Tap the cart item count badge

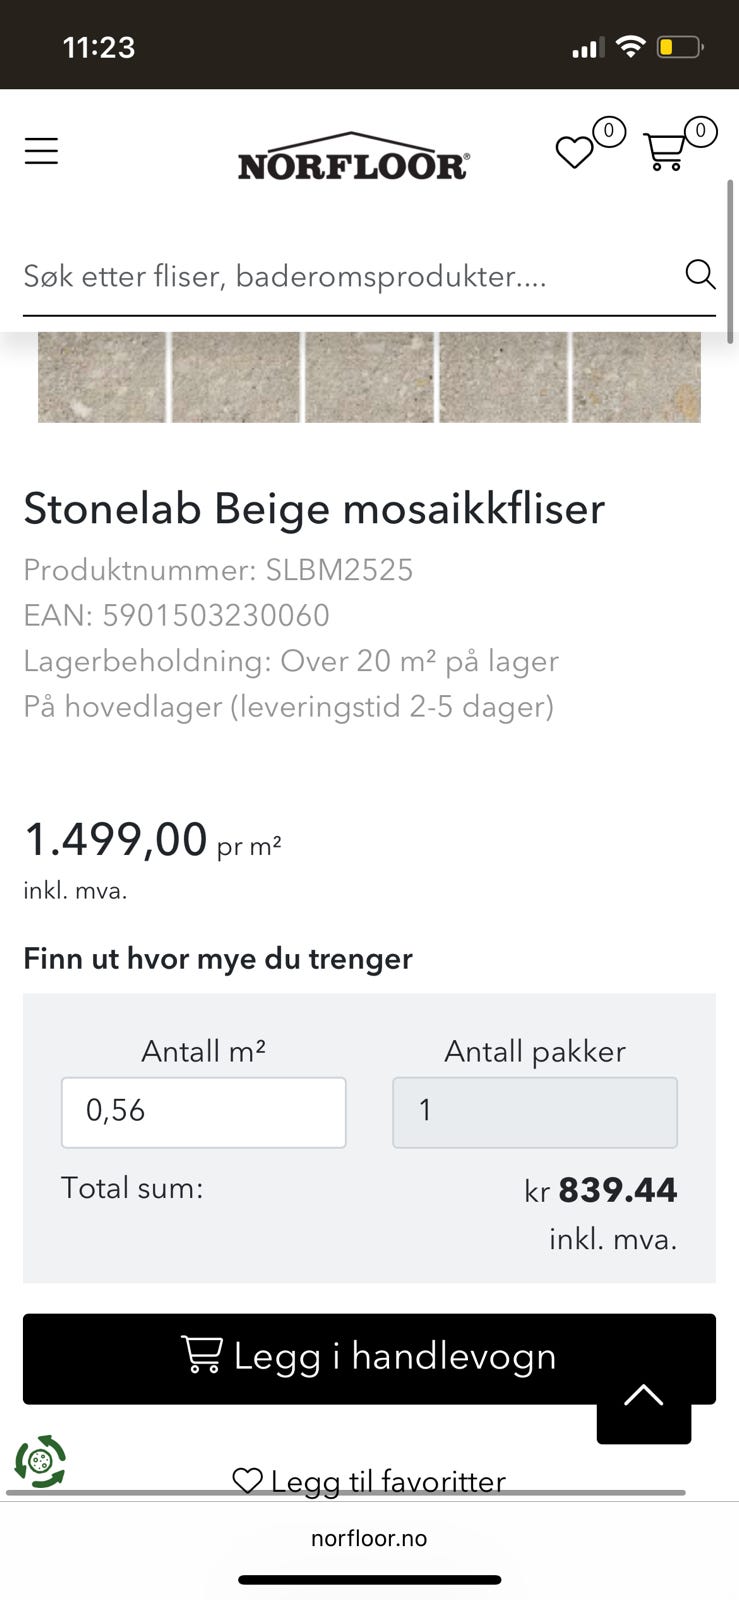(700, 130)
